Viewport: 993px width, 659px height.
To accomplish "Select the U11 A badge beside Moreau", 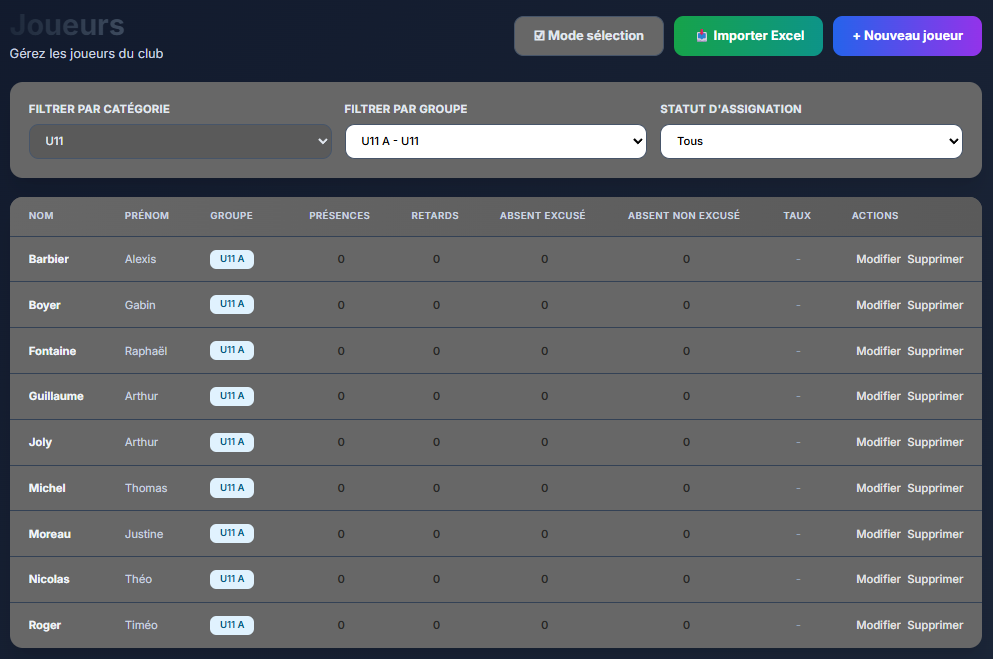I will (231, 533).
